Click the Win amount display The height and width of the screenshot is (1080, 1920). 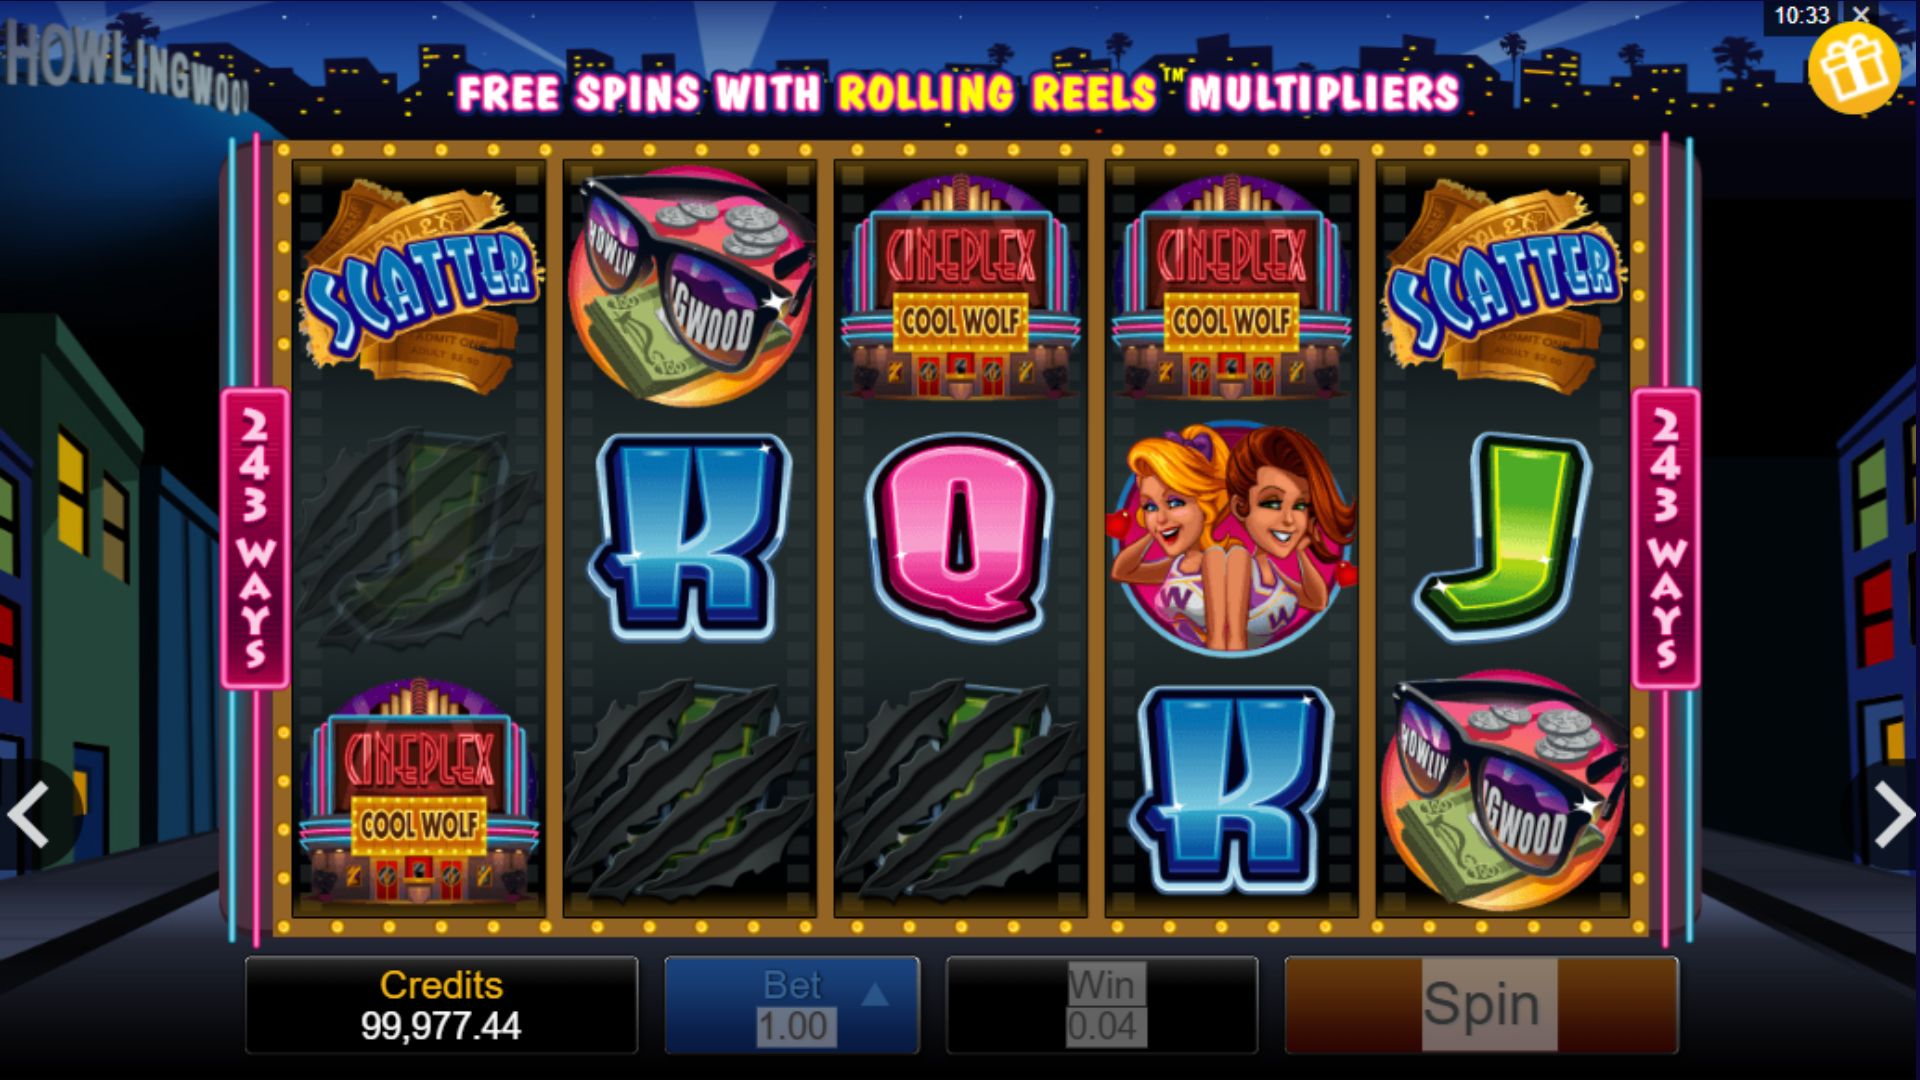coord(1102,1005)
